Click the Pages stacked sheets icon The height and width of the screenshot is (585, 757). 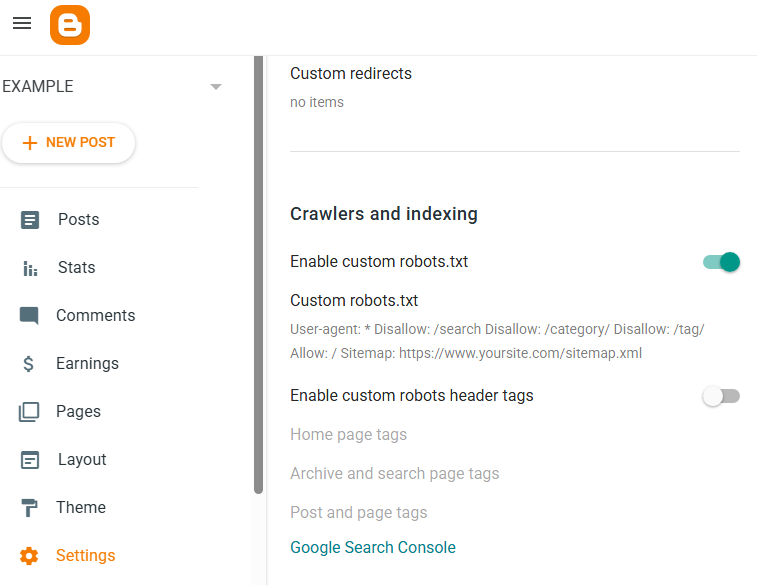(29, 412)
